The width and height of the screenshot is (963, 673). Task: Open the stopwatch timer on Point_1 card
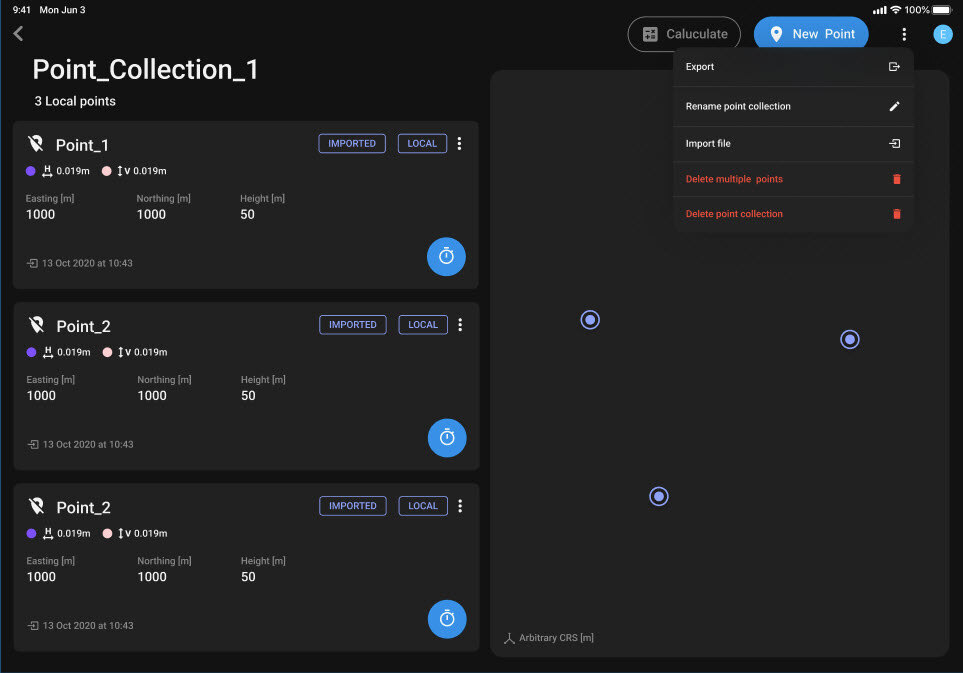click(446, 257)
